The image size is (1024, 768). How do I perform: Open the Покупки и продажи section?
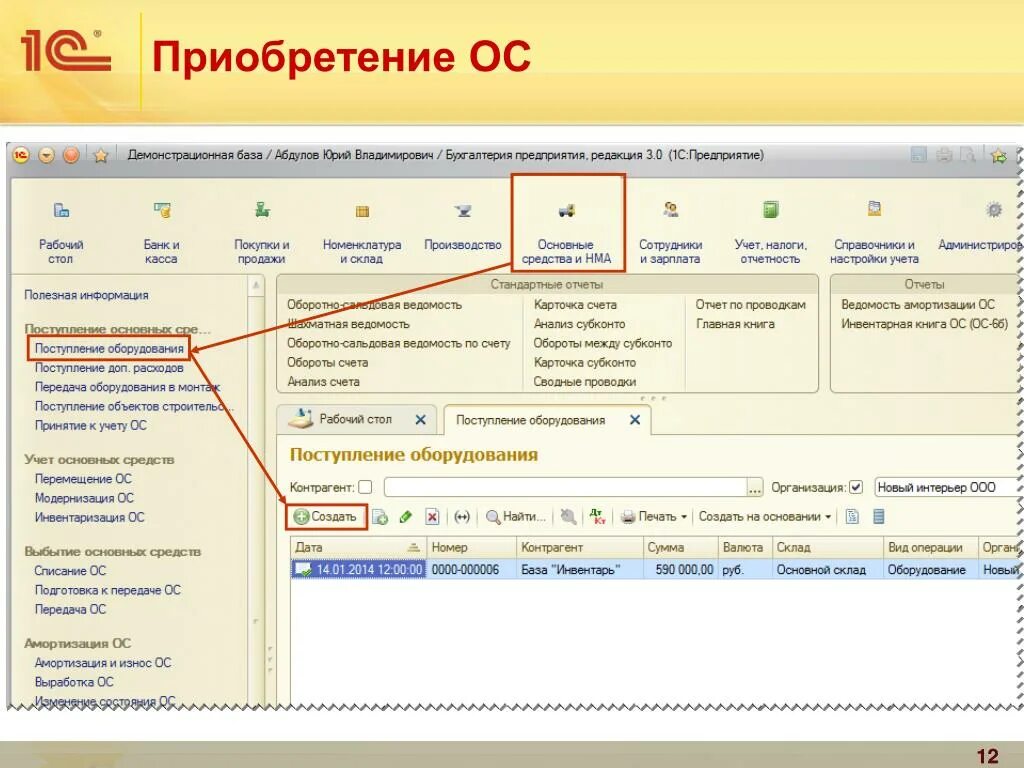click(262, 232)
